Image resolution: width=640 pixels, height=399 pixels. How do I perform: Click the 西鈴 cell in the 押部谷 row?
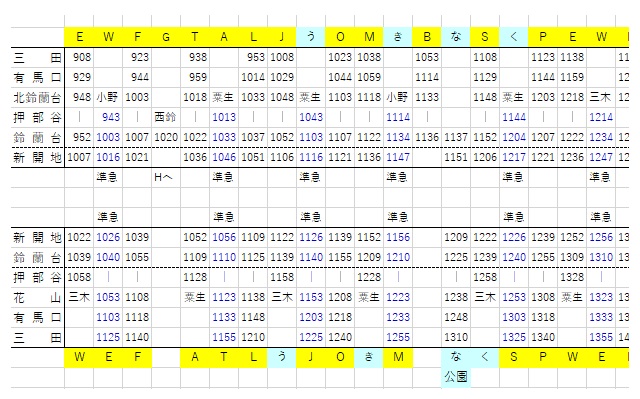[166, 117]
